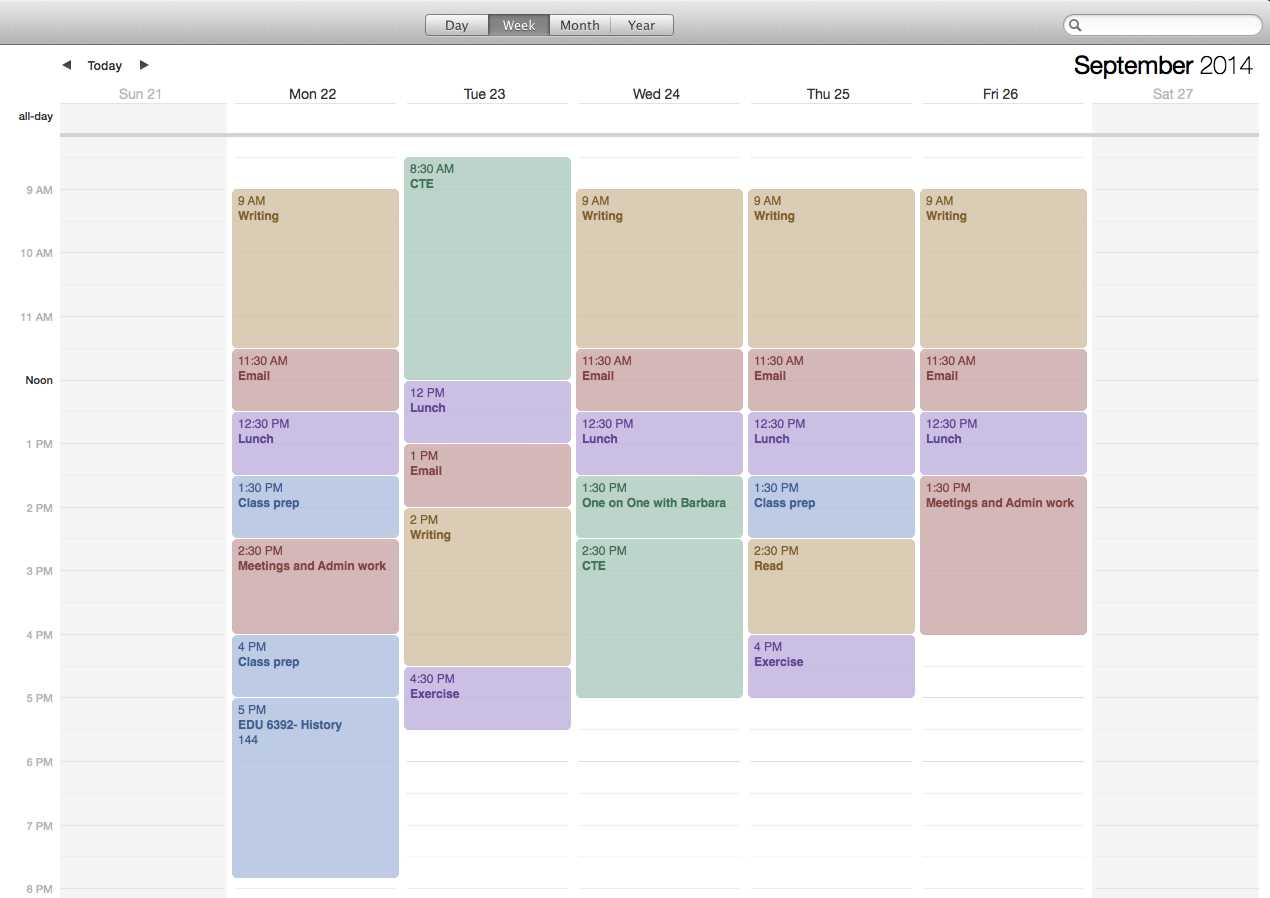Switch to Year view
1270x898 pixels.
tap(642, 25)
